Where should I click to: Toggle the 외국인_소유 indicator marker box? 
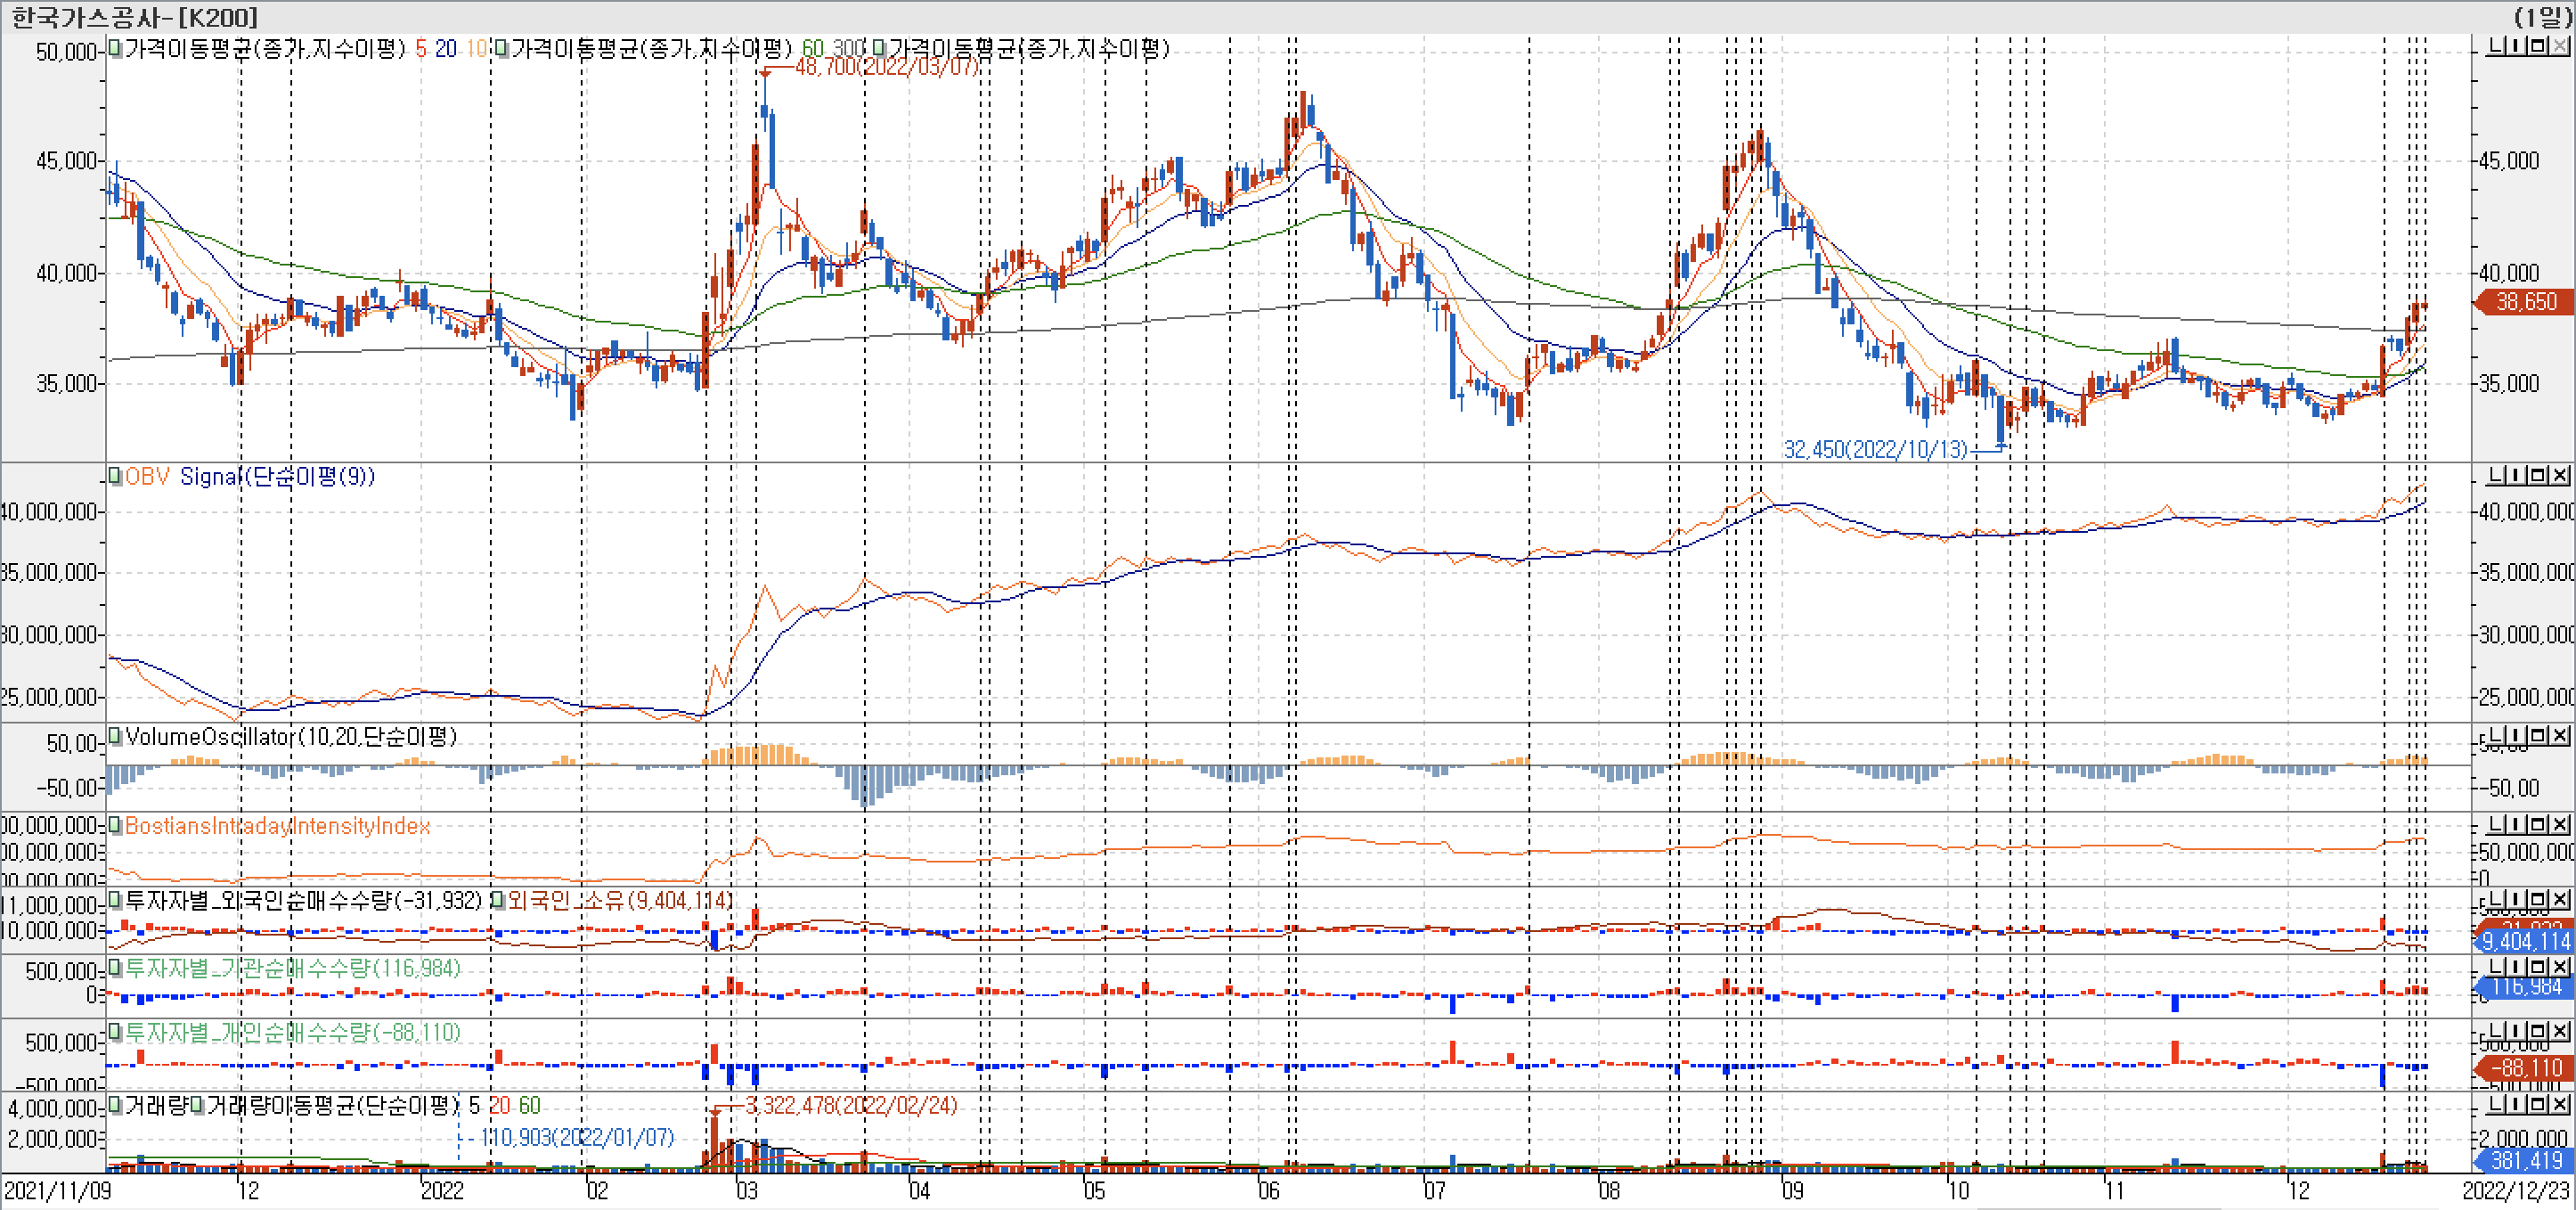(x=497, y=900)
